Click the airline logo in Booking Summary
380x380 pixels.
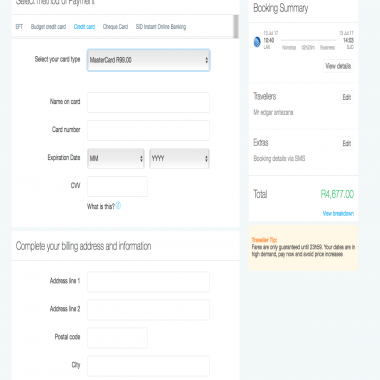[257, 42]
